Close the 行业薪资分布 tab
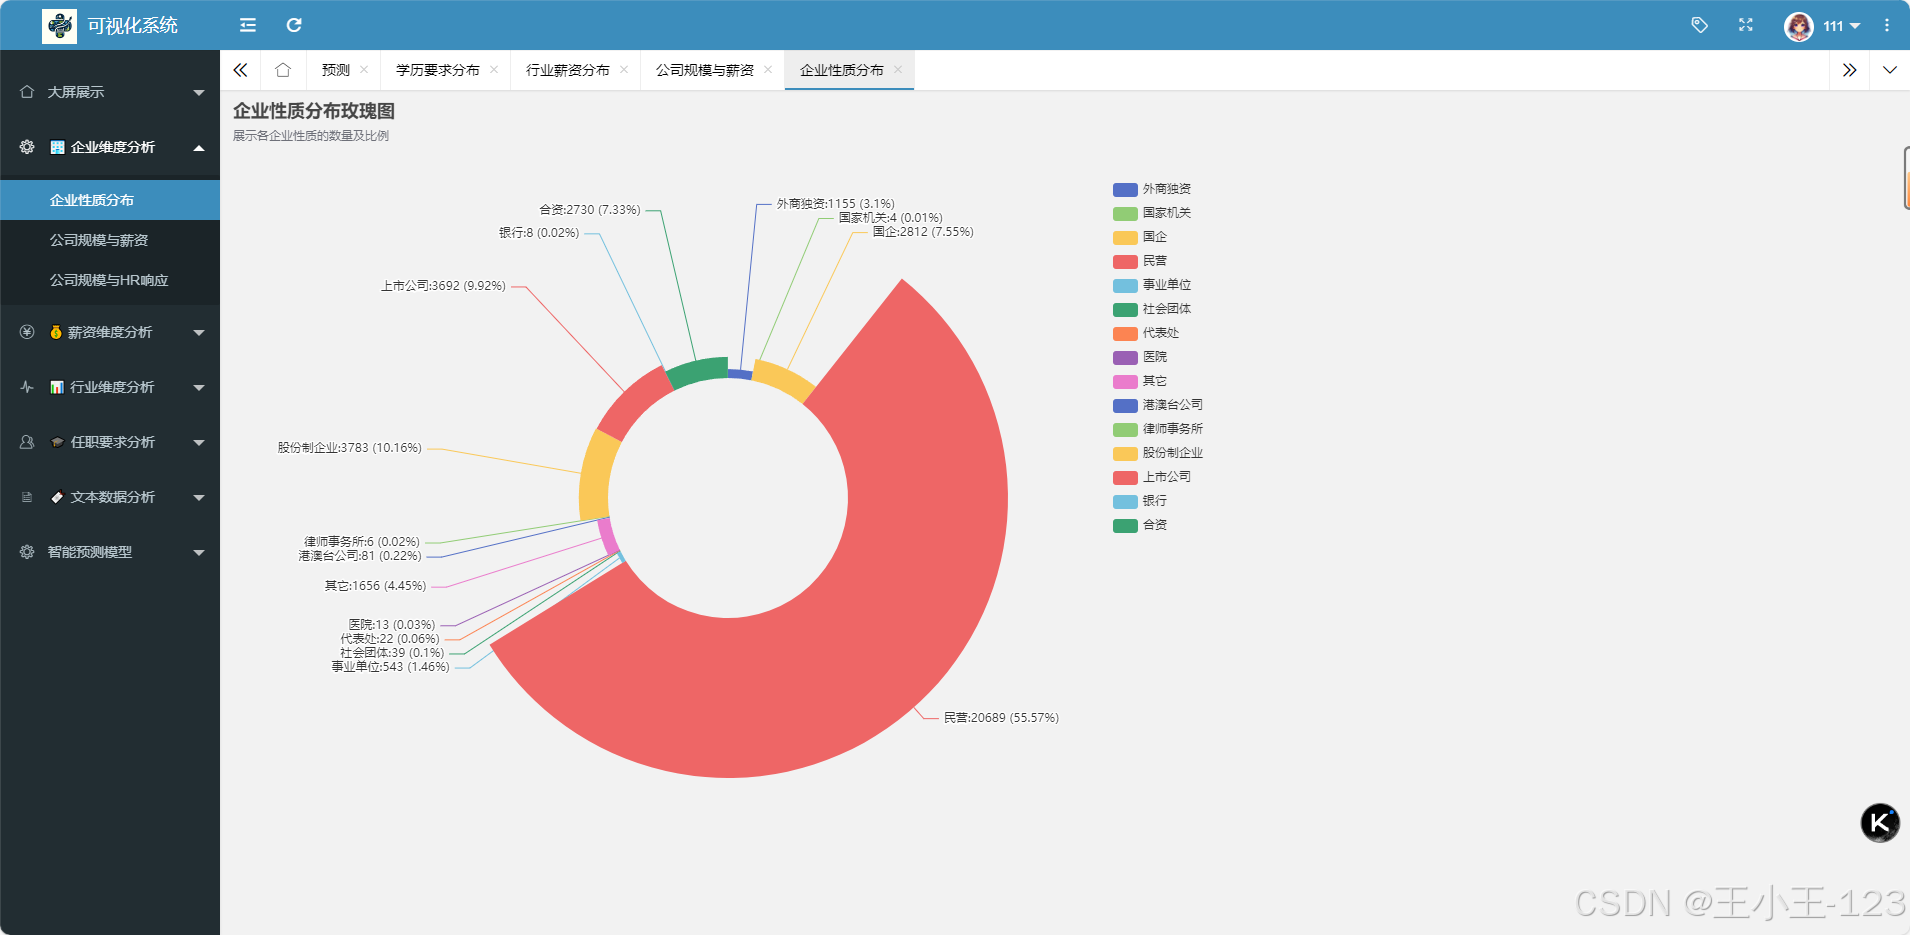 tap(624, 70)
